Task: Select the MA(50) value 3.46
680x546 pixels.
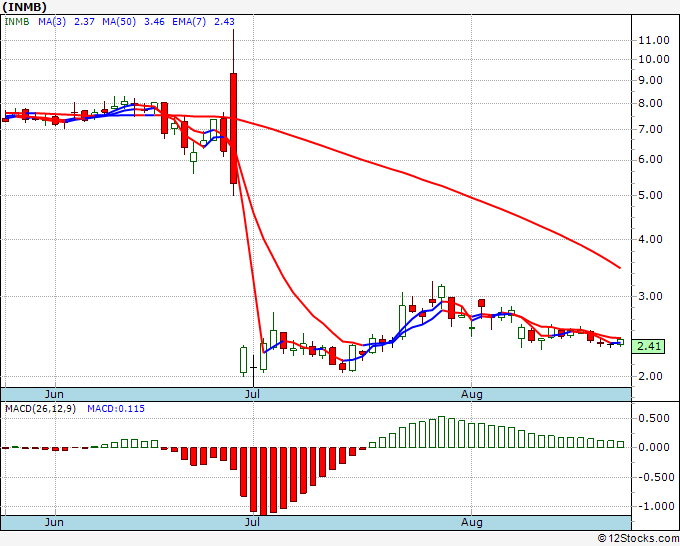Action: tap(154, 21)
